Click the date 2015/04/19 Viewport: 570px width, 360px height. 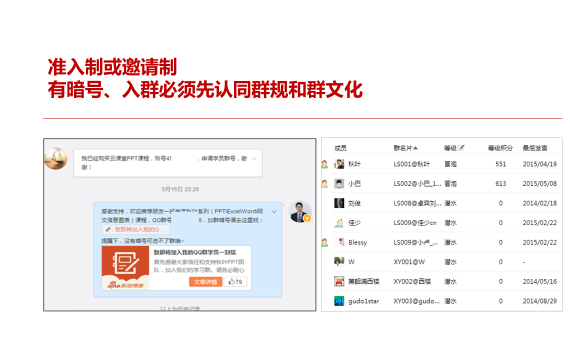(x=540, y=164)
